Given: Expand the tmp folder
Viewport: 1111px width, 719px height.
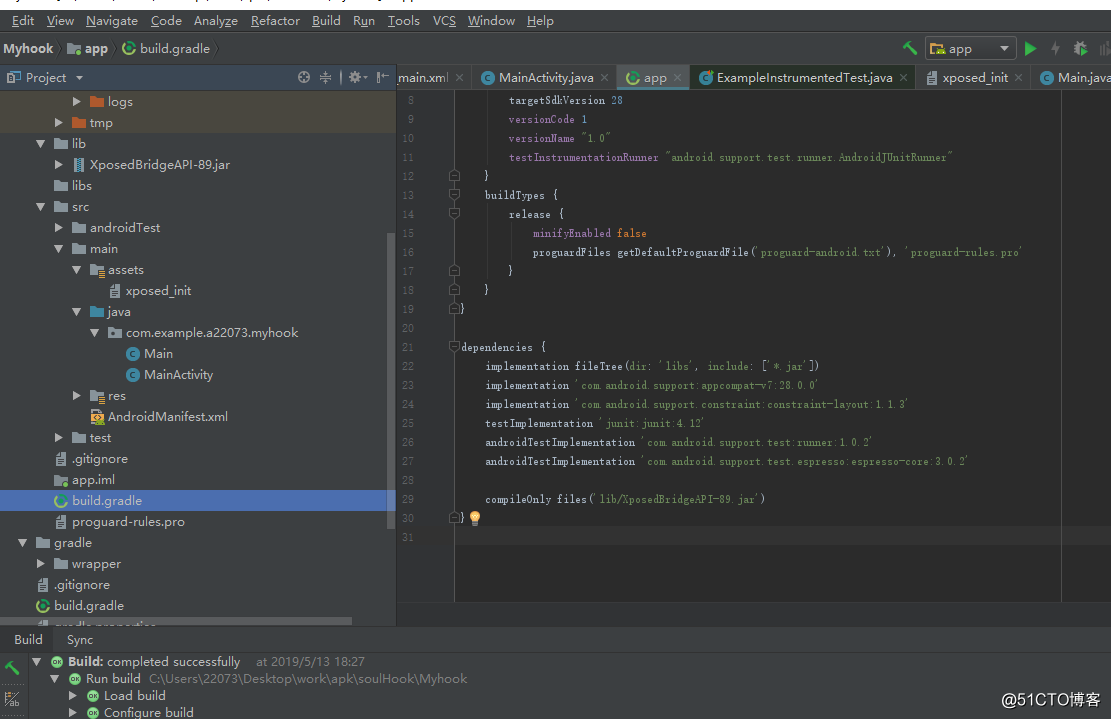Looking at the screenshot, I should pos(59,123).
